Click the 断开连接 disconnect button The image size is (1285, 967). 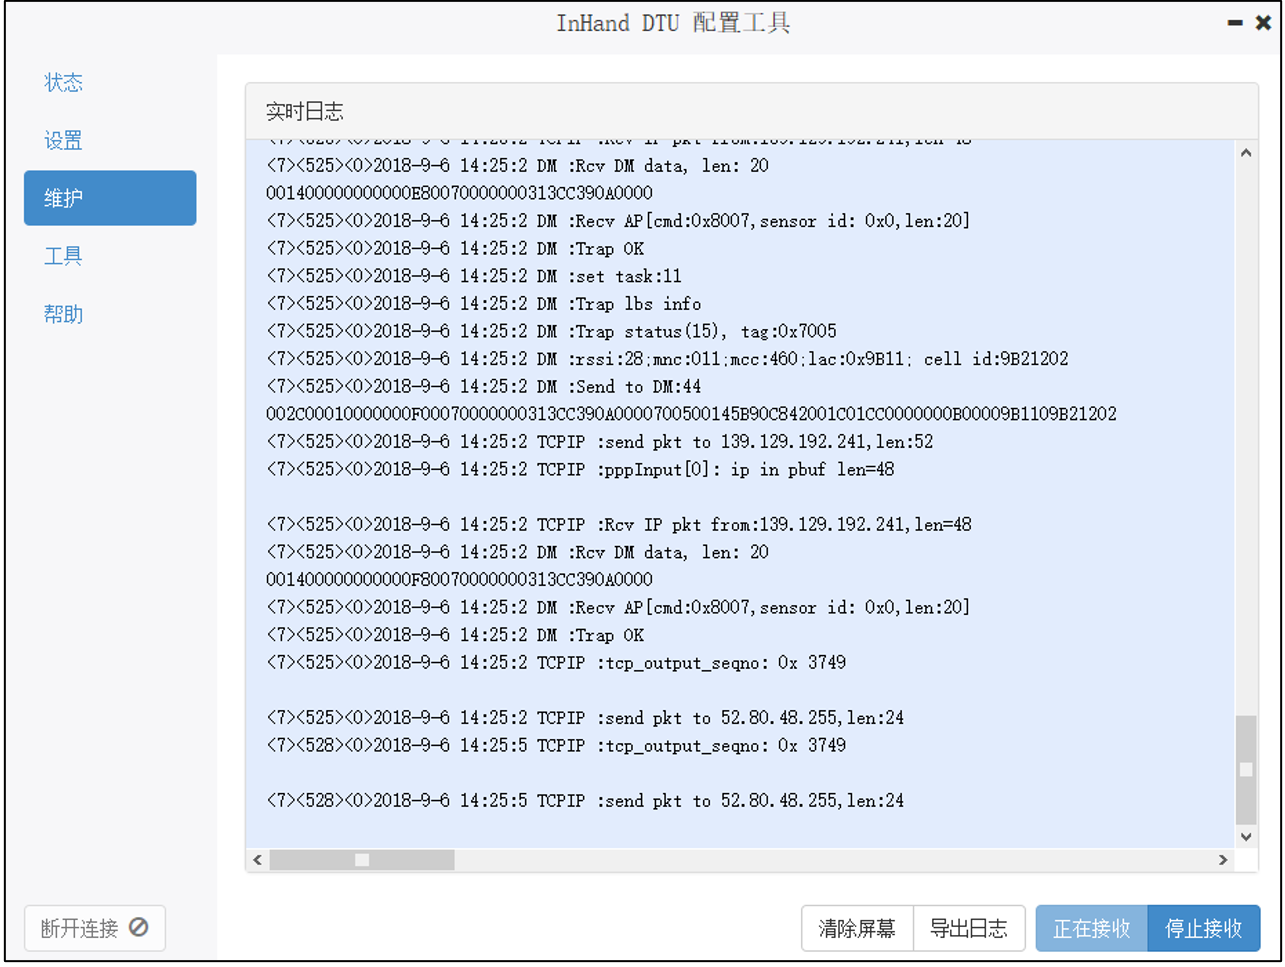[95, 928]
